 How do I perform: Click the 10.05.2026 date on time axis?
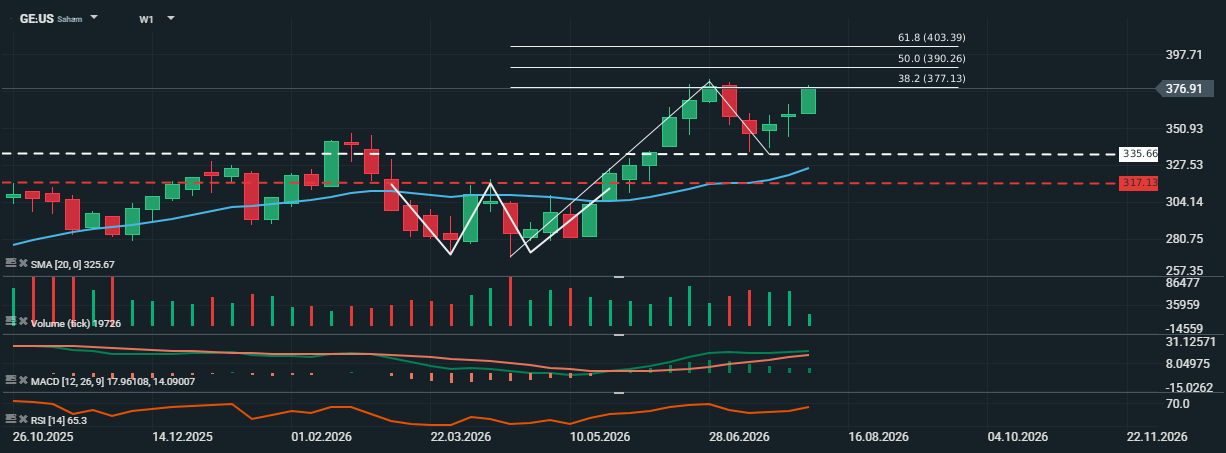pos(600,437)
